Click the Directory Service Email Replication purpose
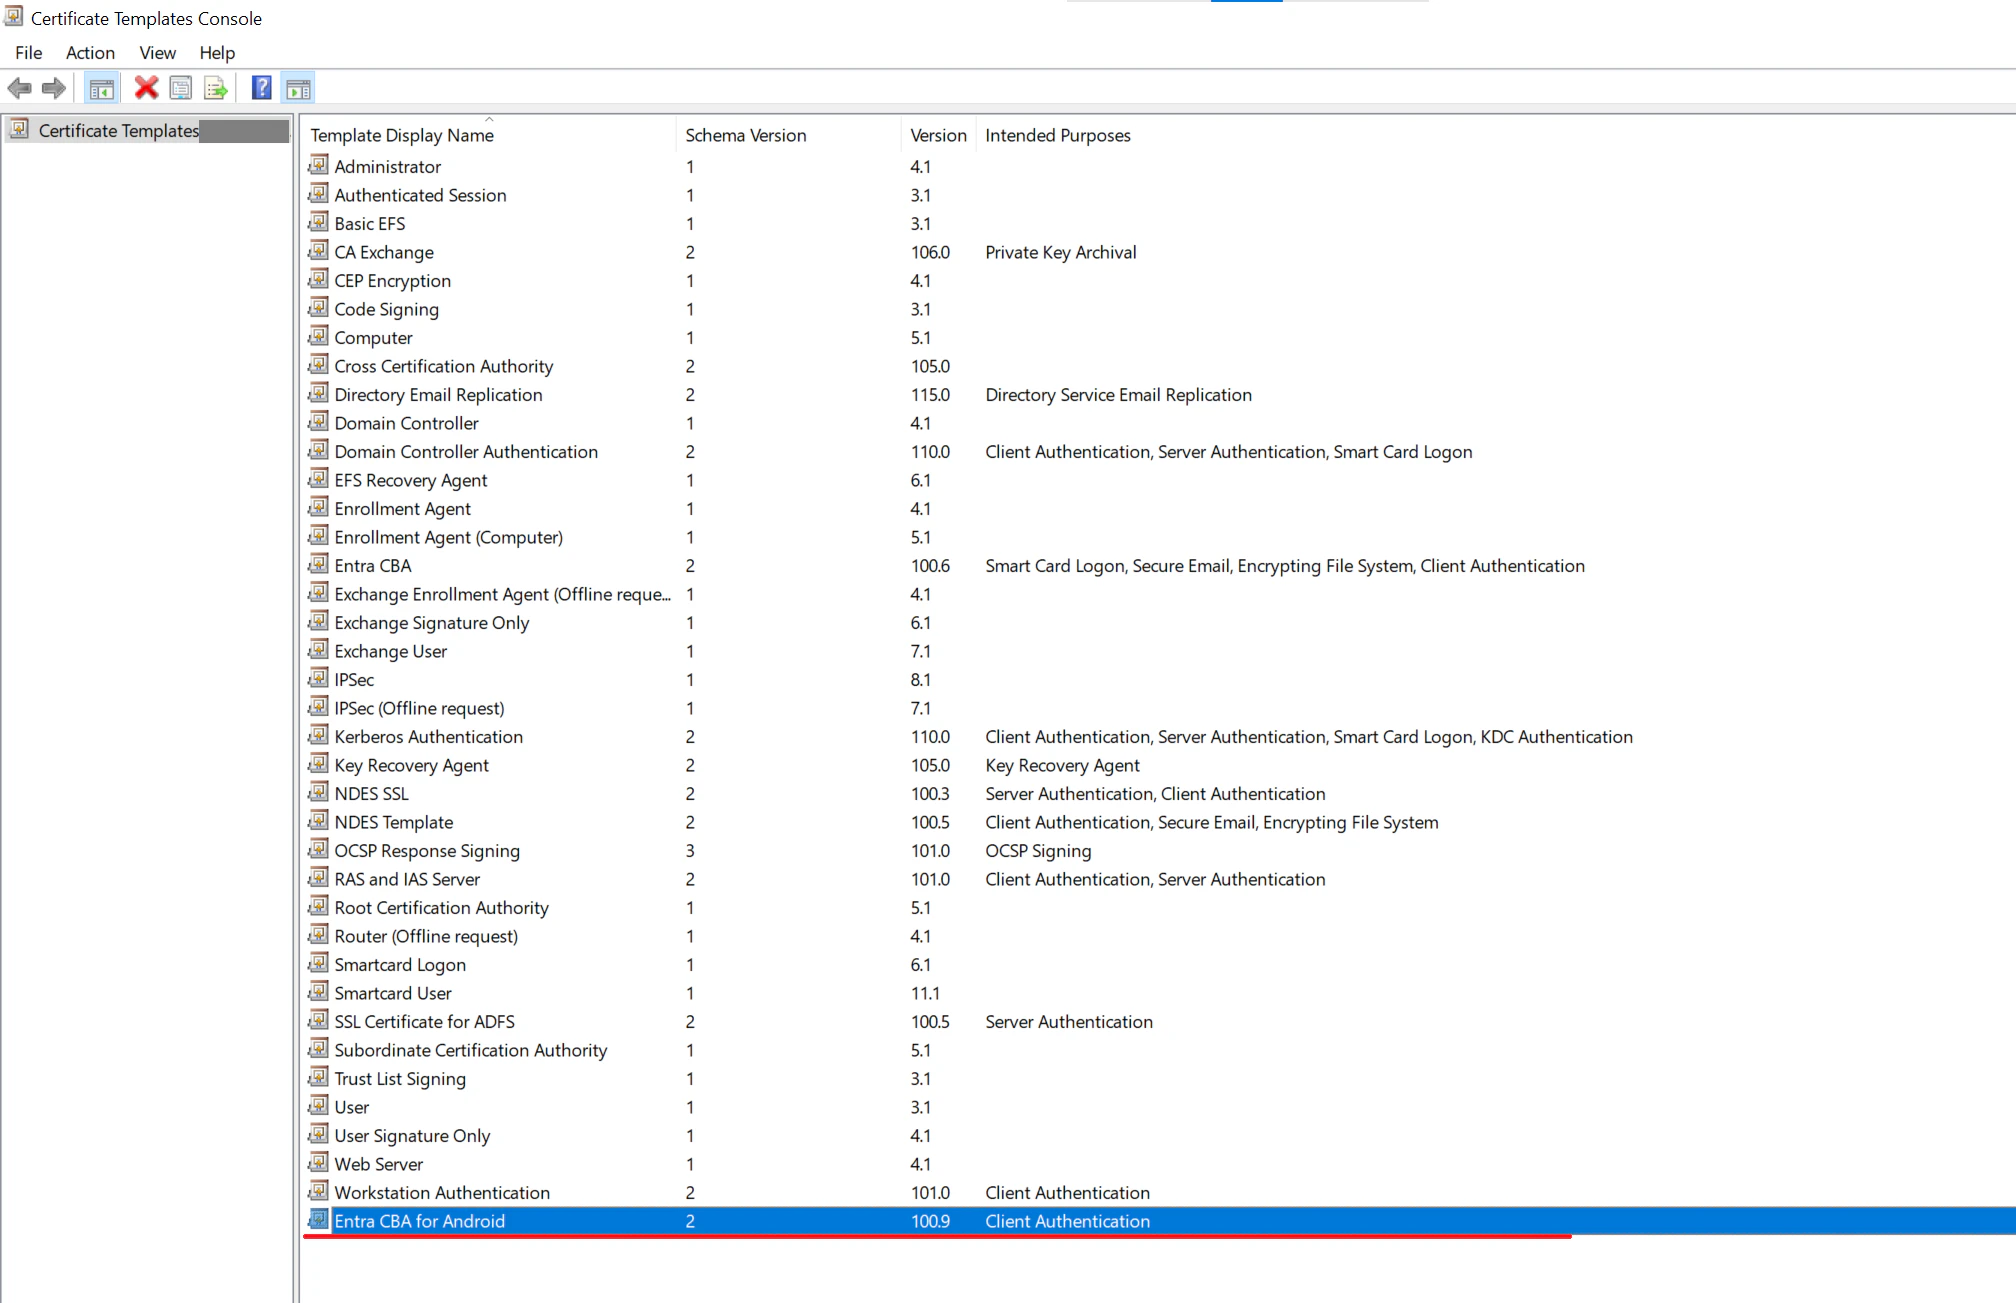This screenshot has width=2016, height=1303. pos(1118,395)
